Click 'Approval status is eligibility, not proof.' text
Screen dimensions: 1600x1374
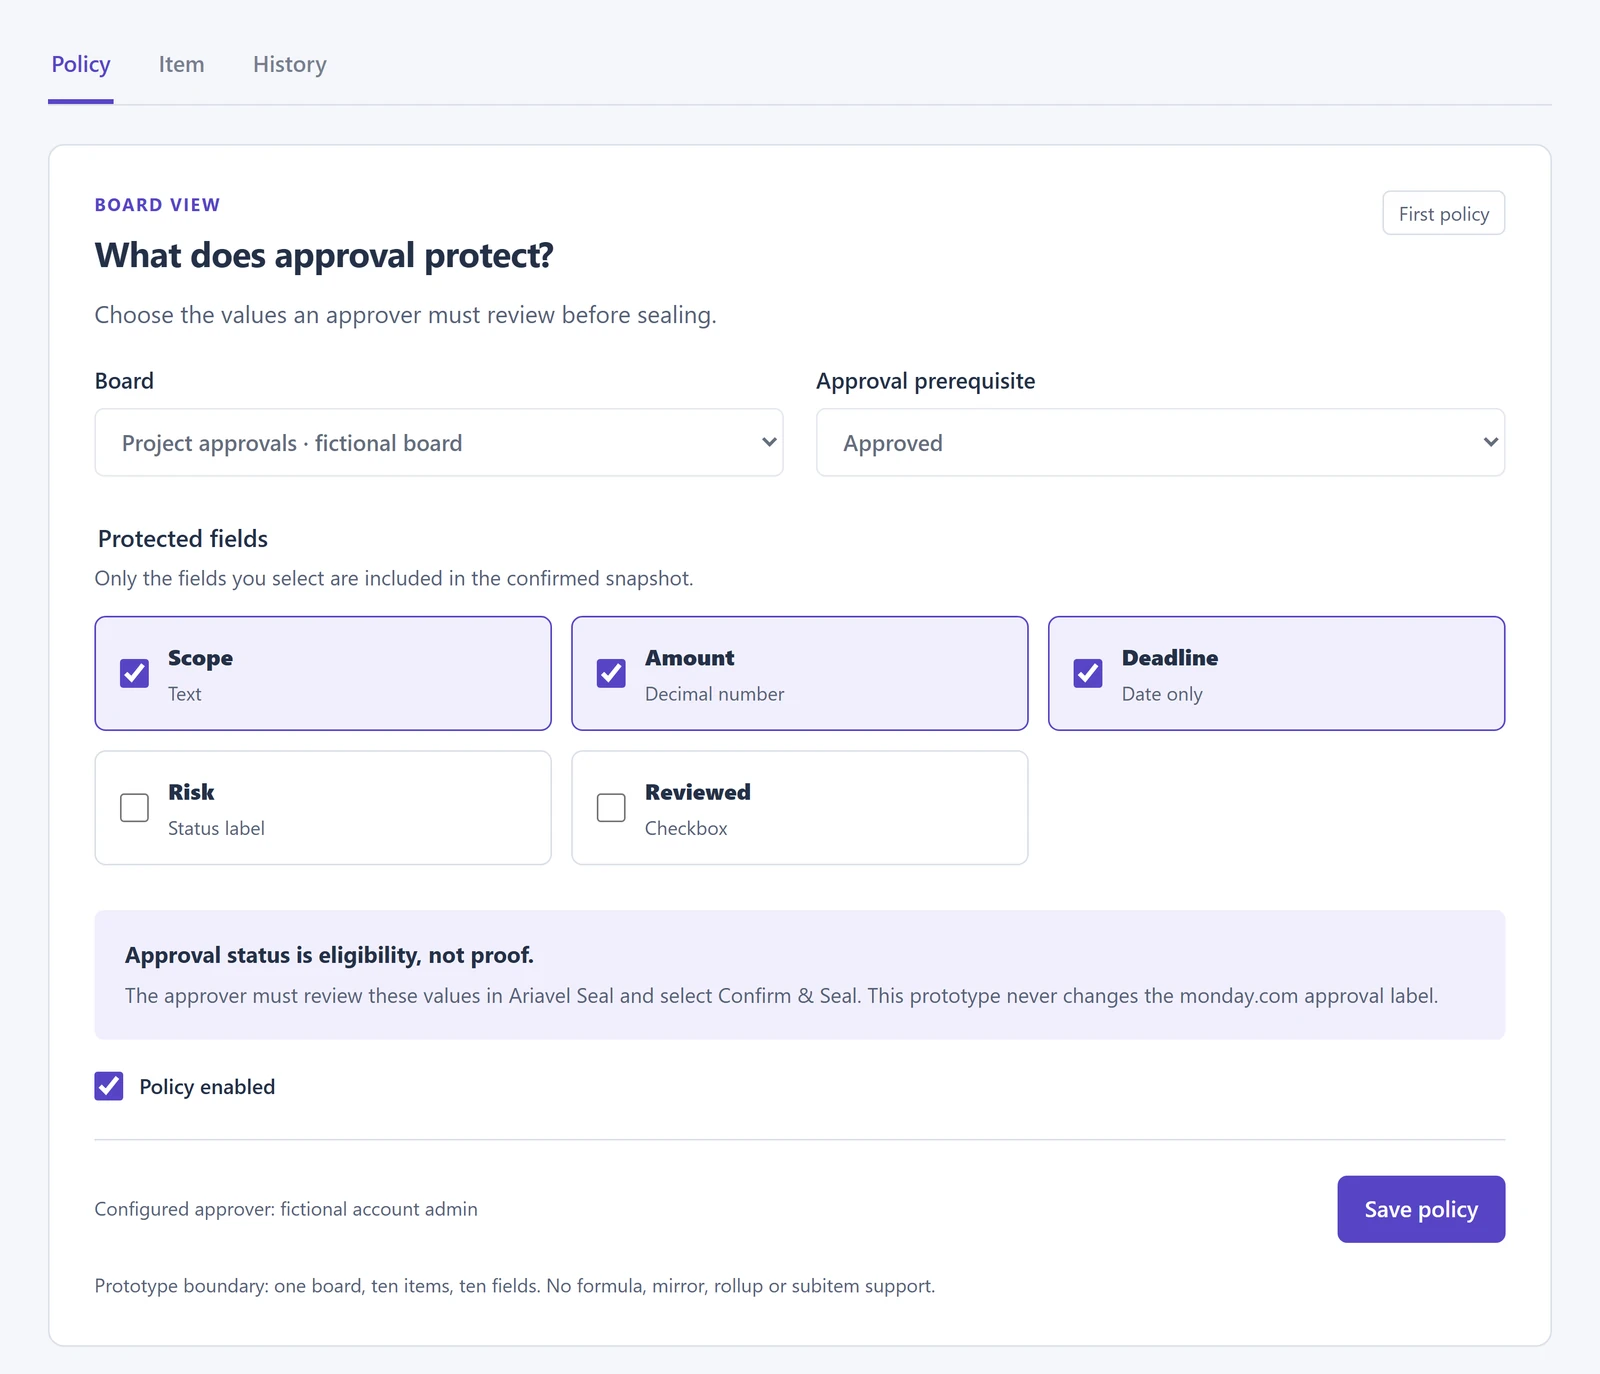click(329, 955)
